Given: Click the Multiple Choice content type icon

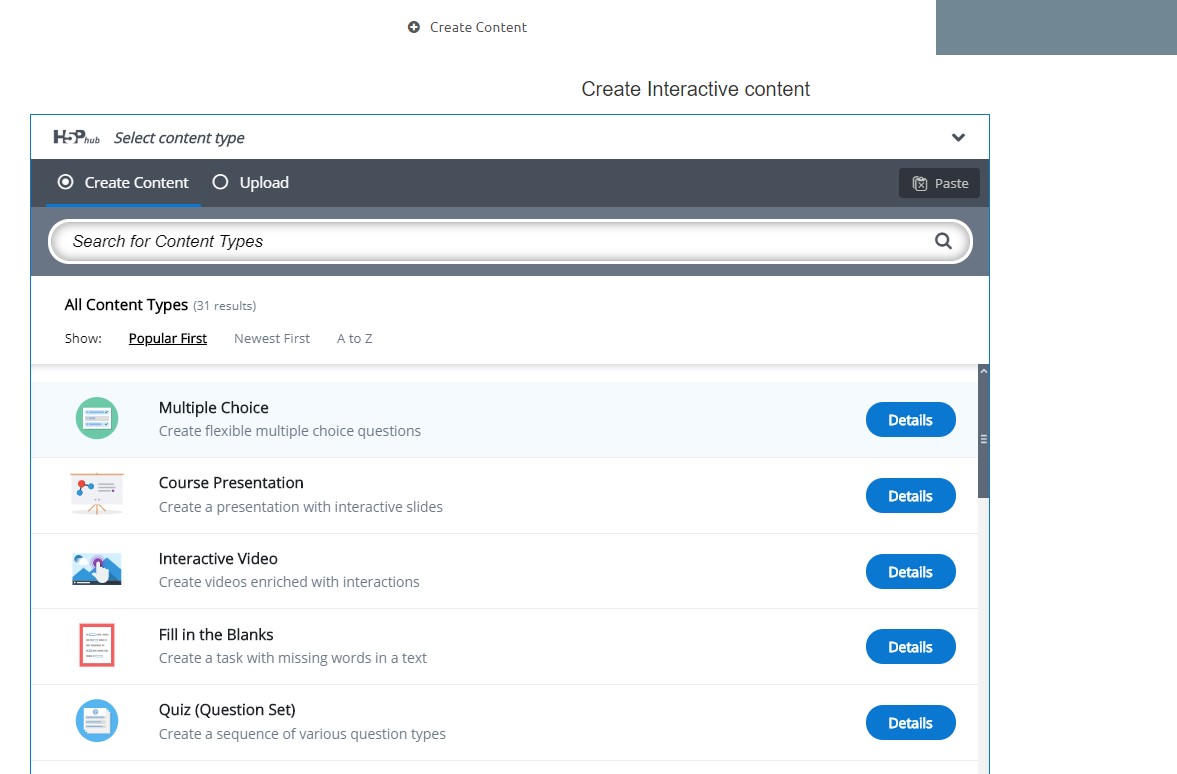Looking at the screenshot, I should click(97, 418).
